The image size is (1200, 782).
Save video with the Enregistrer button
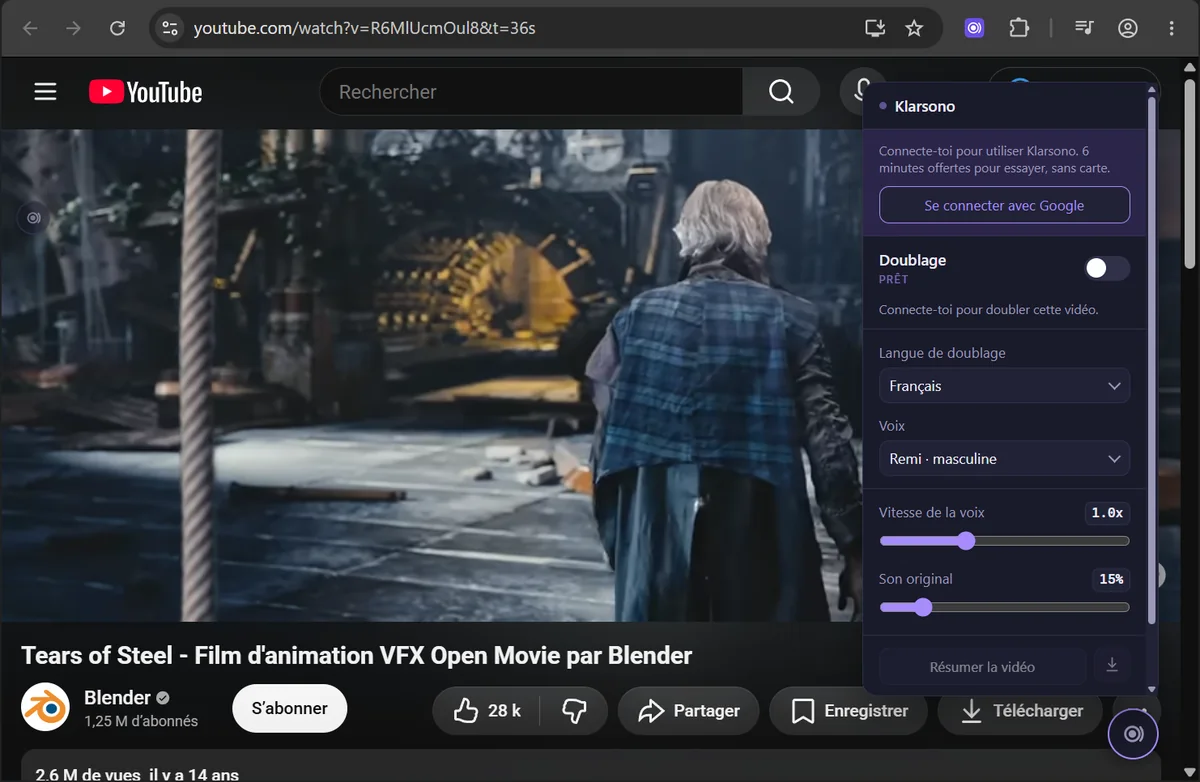point(848,711)
